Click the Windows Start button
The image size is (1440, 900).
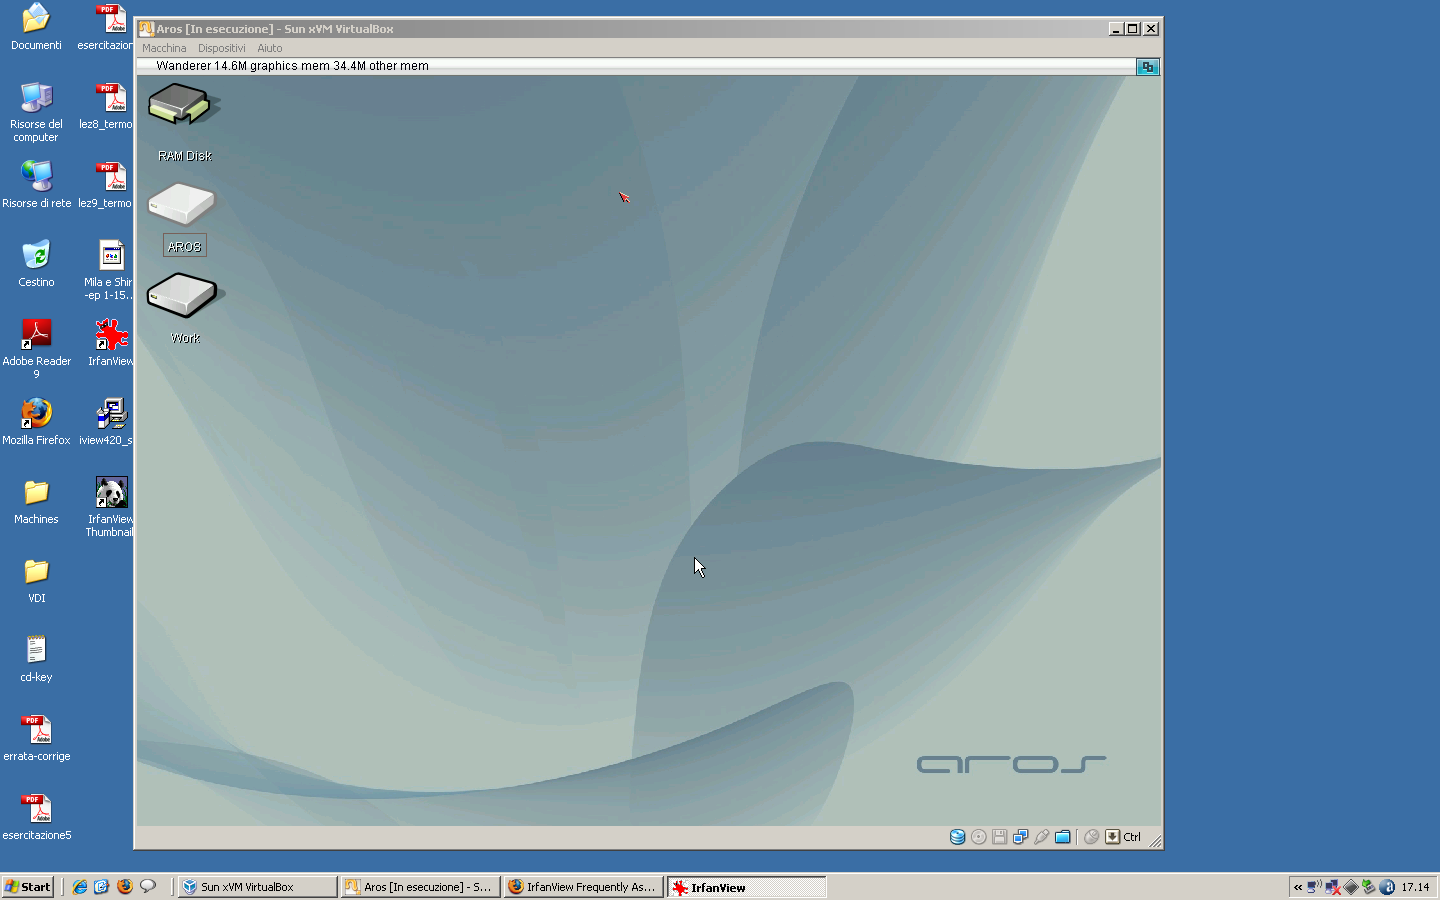coord(28,887)
